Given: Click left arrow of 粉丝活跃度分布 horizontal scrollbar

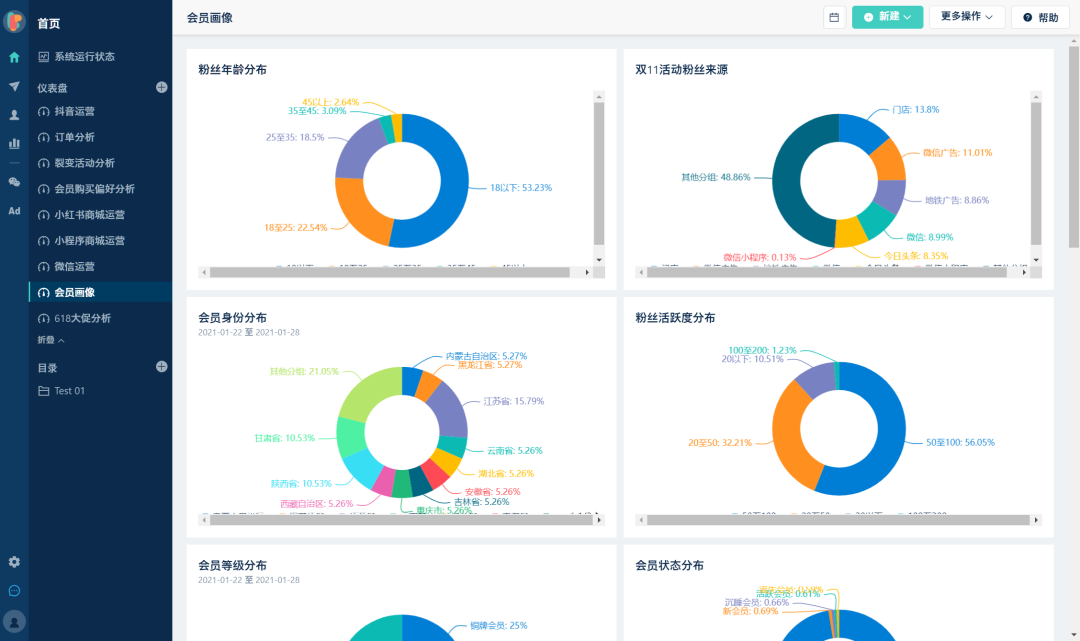Looking at the screenshot, I should (641, 520).
